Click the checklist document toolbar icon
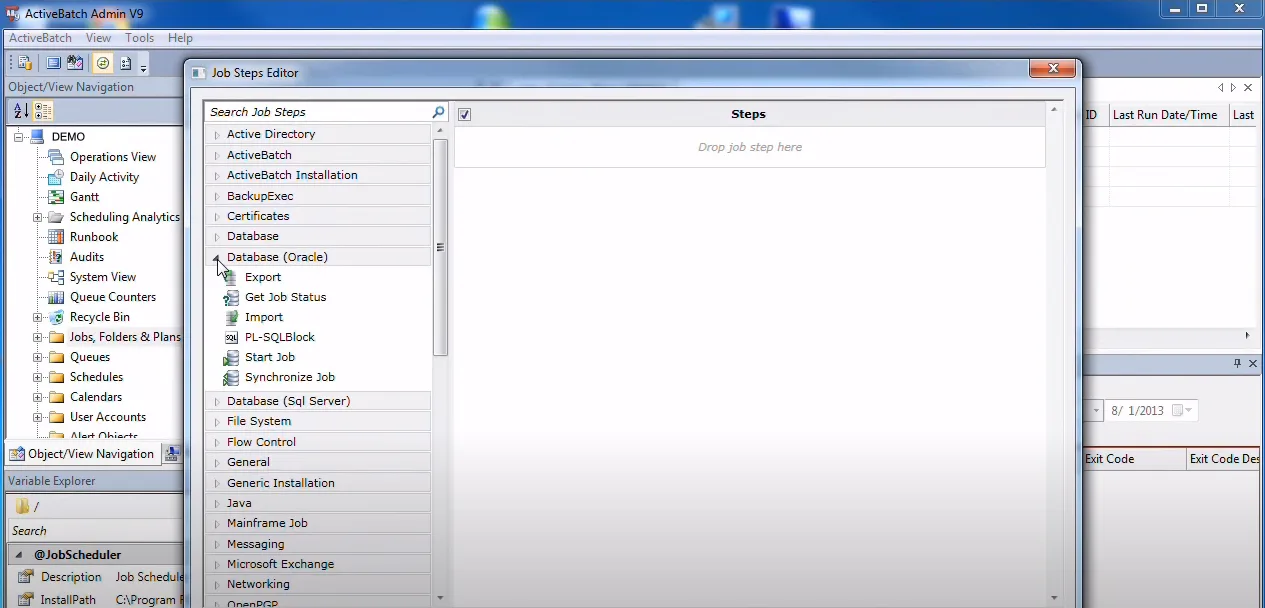1265x608 pixels. [x=126, y=63]
